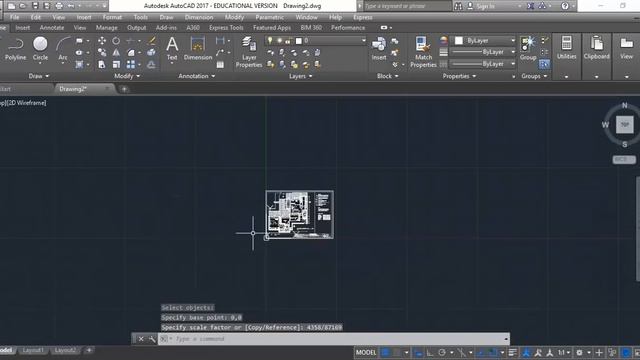Add a new layout with plus button
Screen dimensions: 640x360
click(89, 350)
